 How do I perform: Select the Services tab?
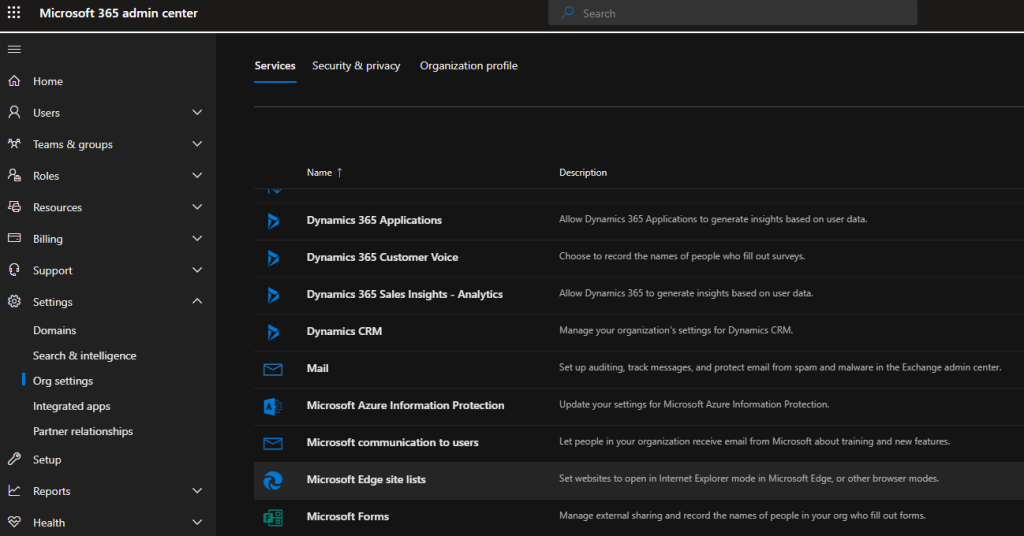click(x=275, y=65)
